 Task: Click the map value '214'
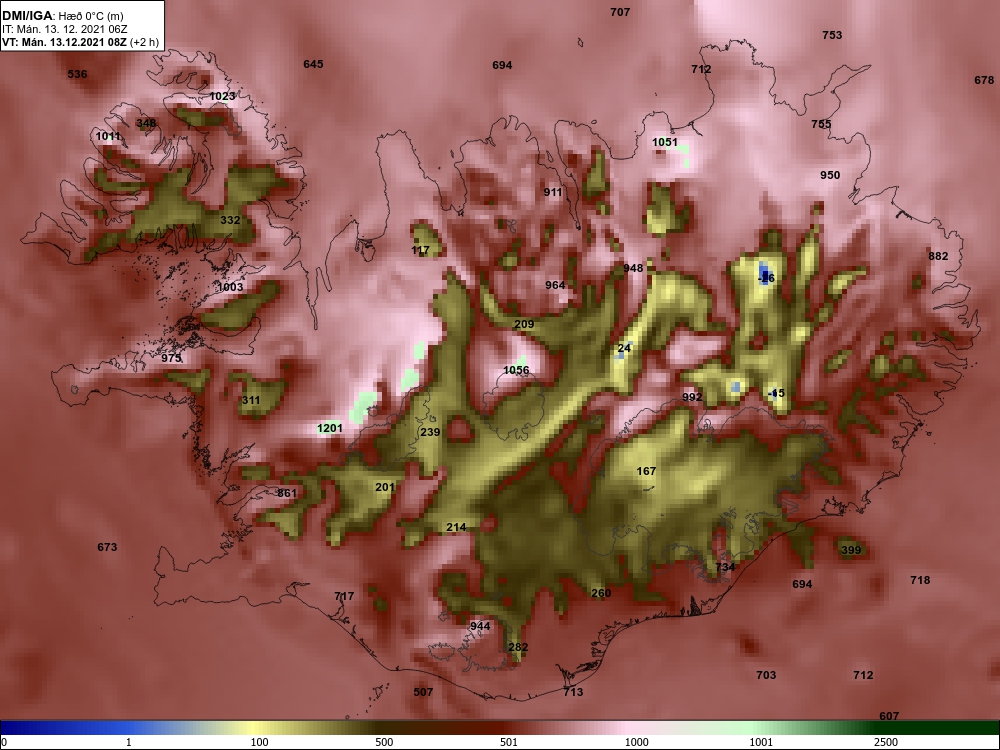click(456, 527)
